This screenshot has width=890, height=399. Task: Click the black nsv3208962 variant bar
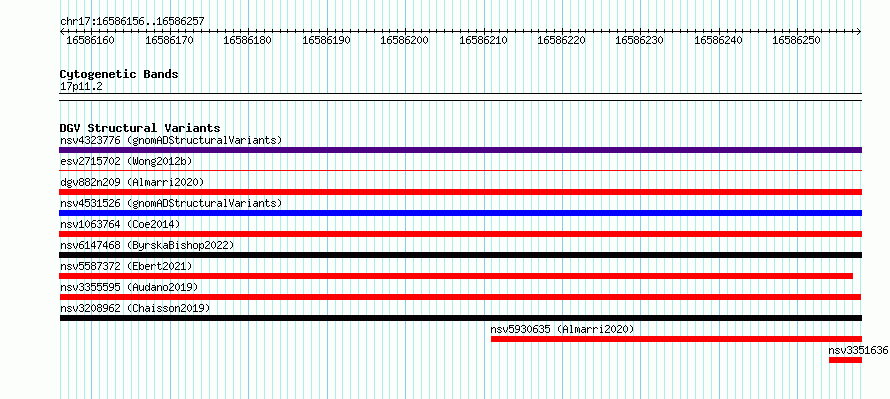click(x=460, y=318)
